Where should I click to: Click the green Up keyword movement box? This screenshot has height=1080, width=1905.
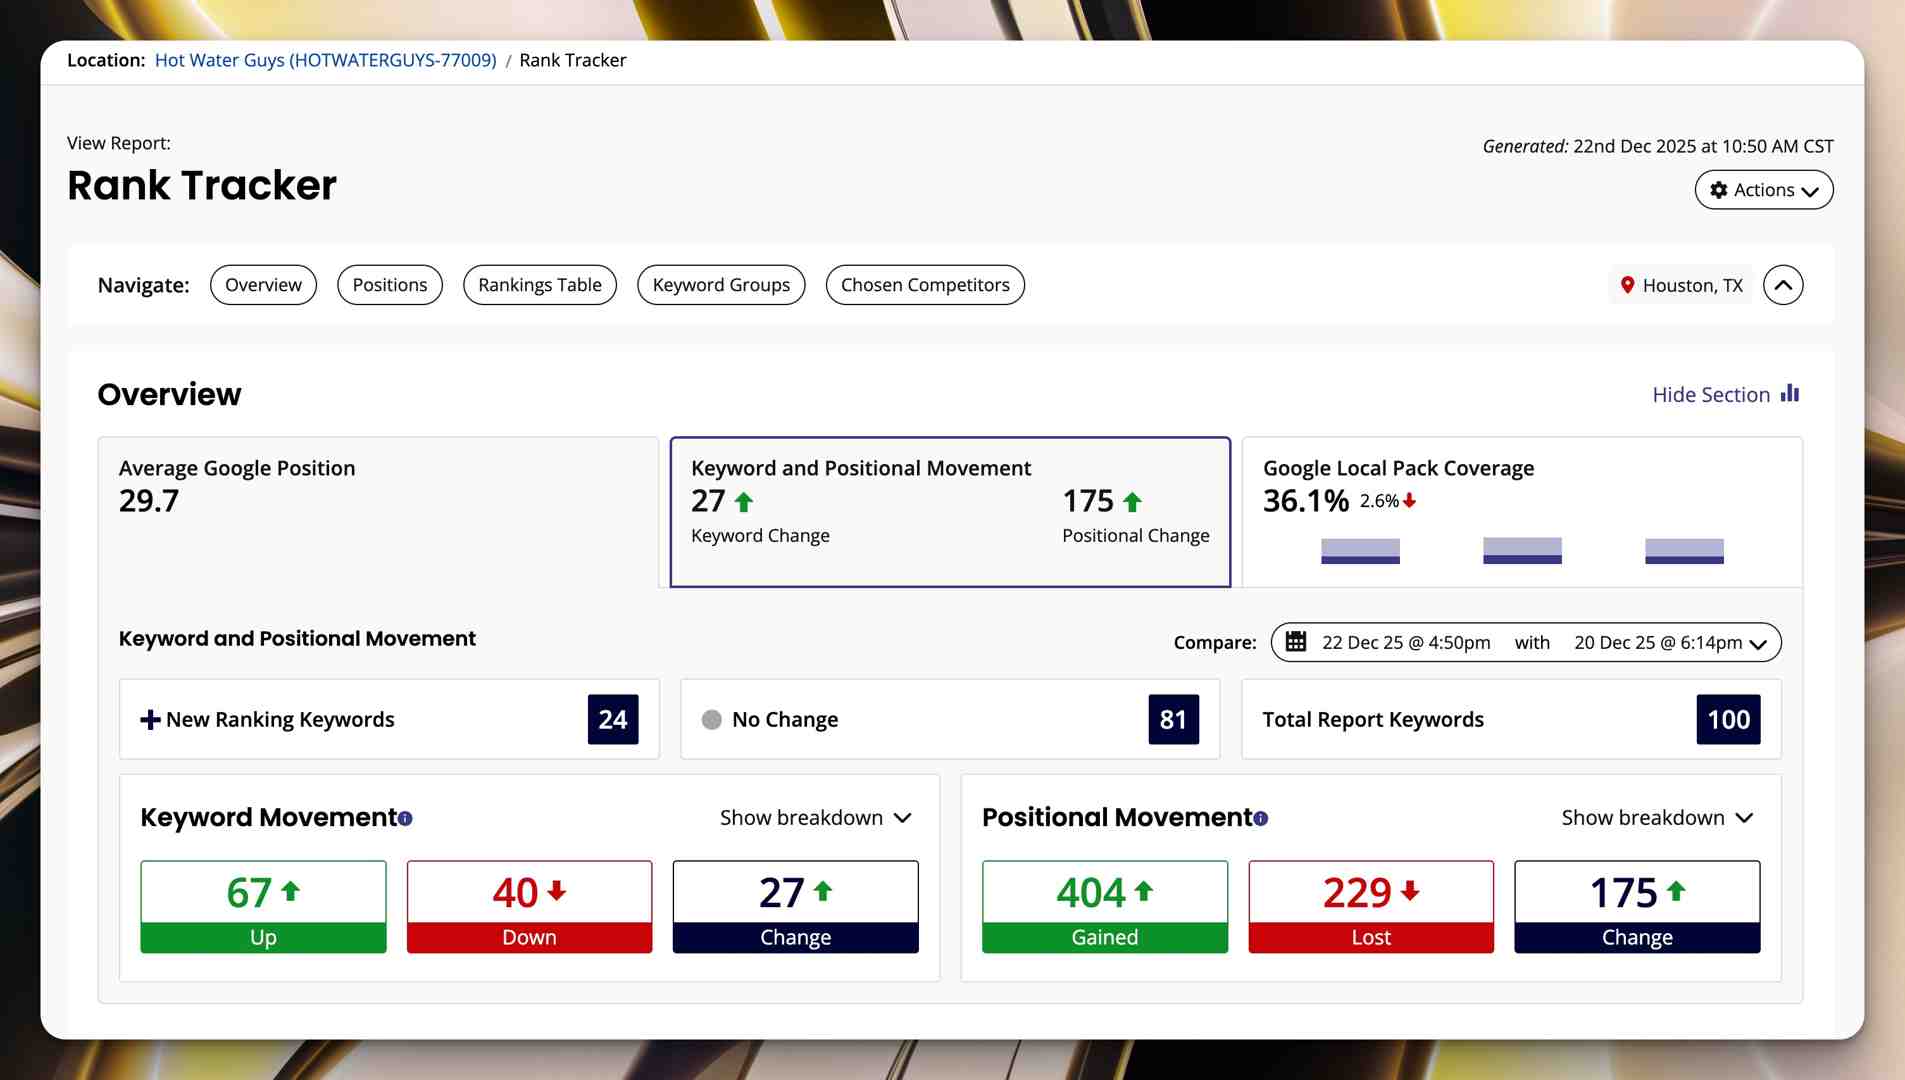[263, 906]
